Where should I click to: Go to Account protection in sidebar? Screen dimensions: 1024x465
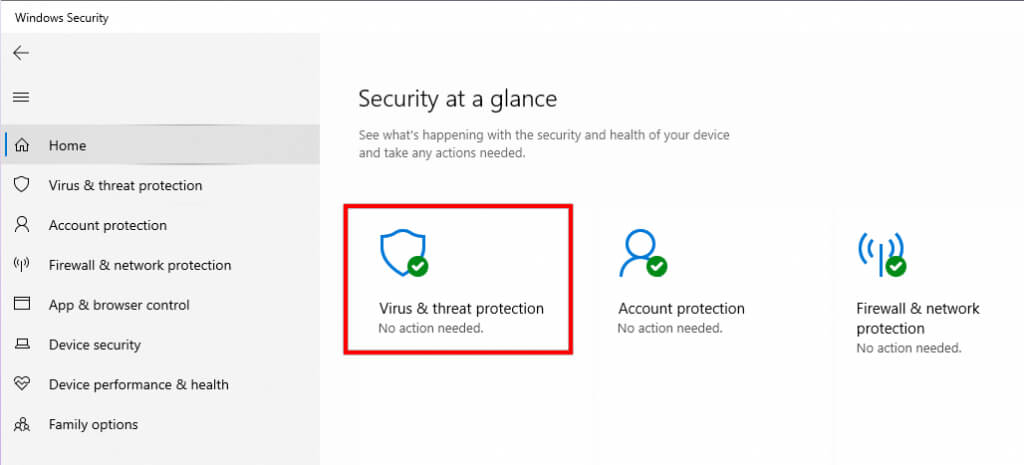[x=107, y=225]
